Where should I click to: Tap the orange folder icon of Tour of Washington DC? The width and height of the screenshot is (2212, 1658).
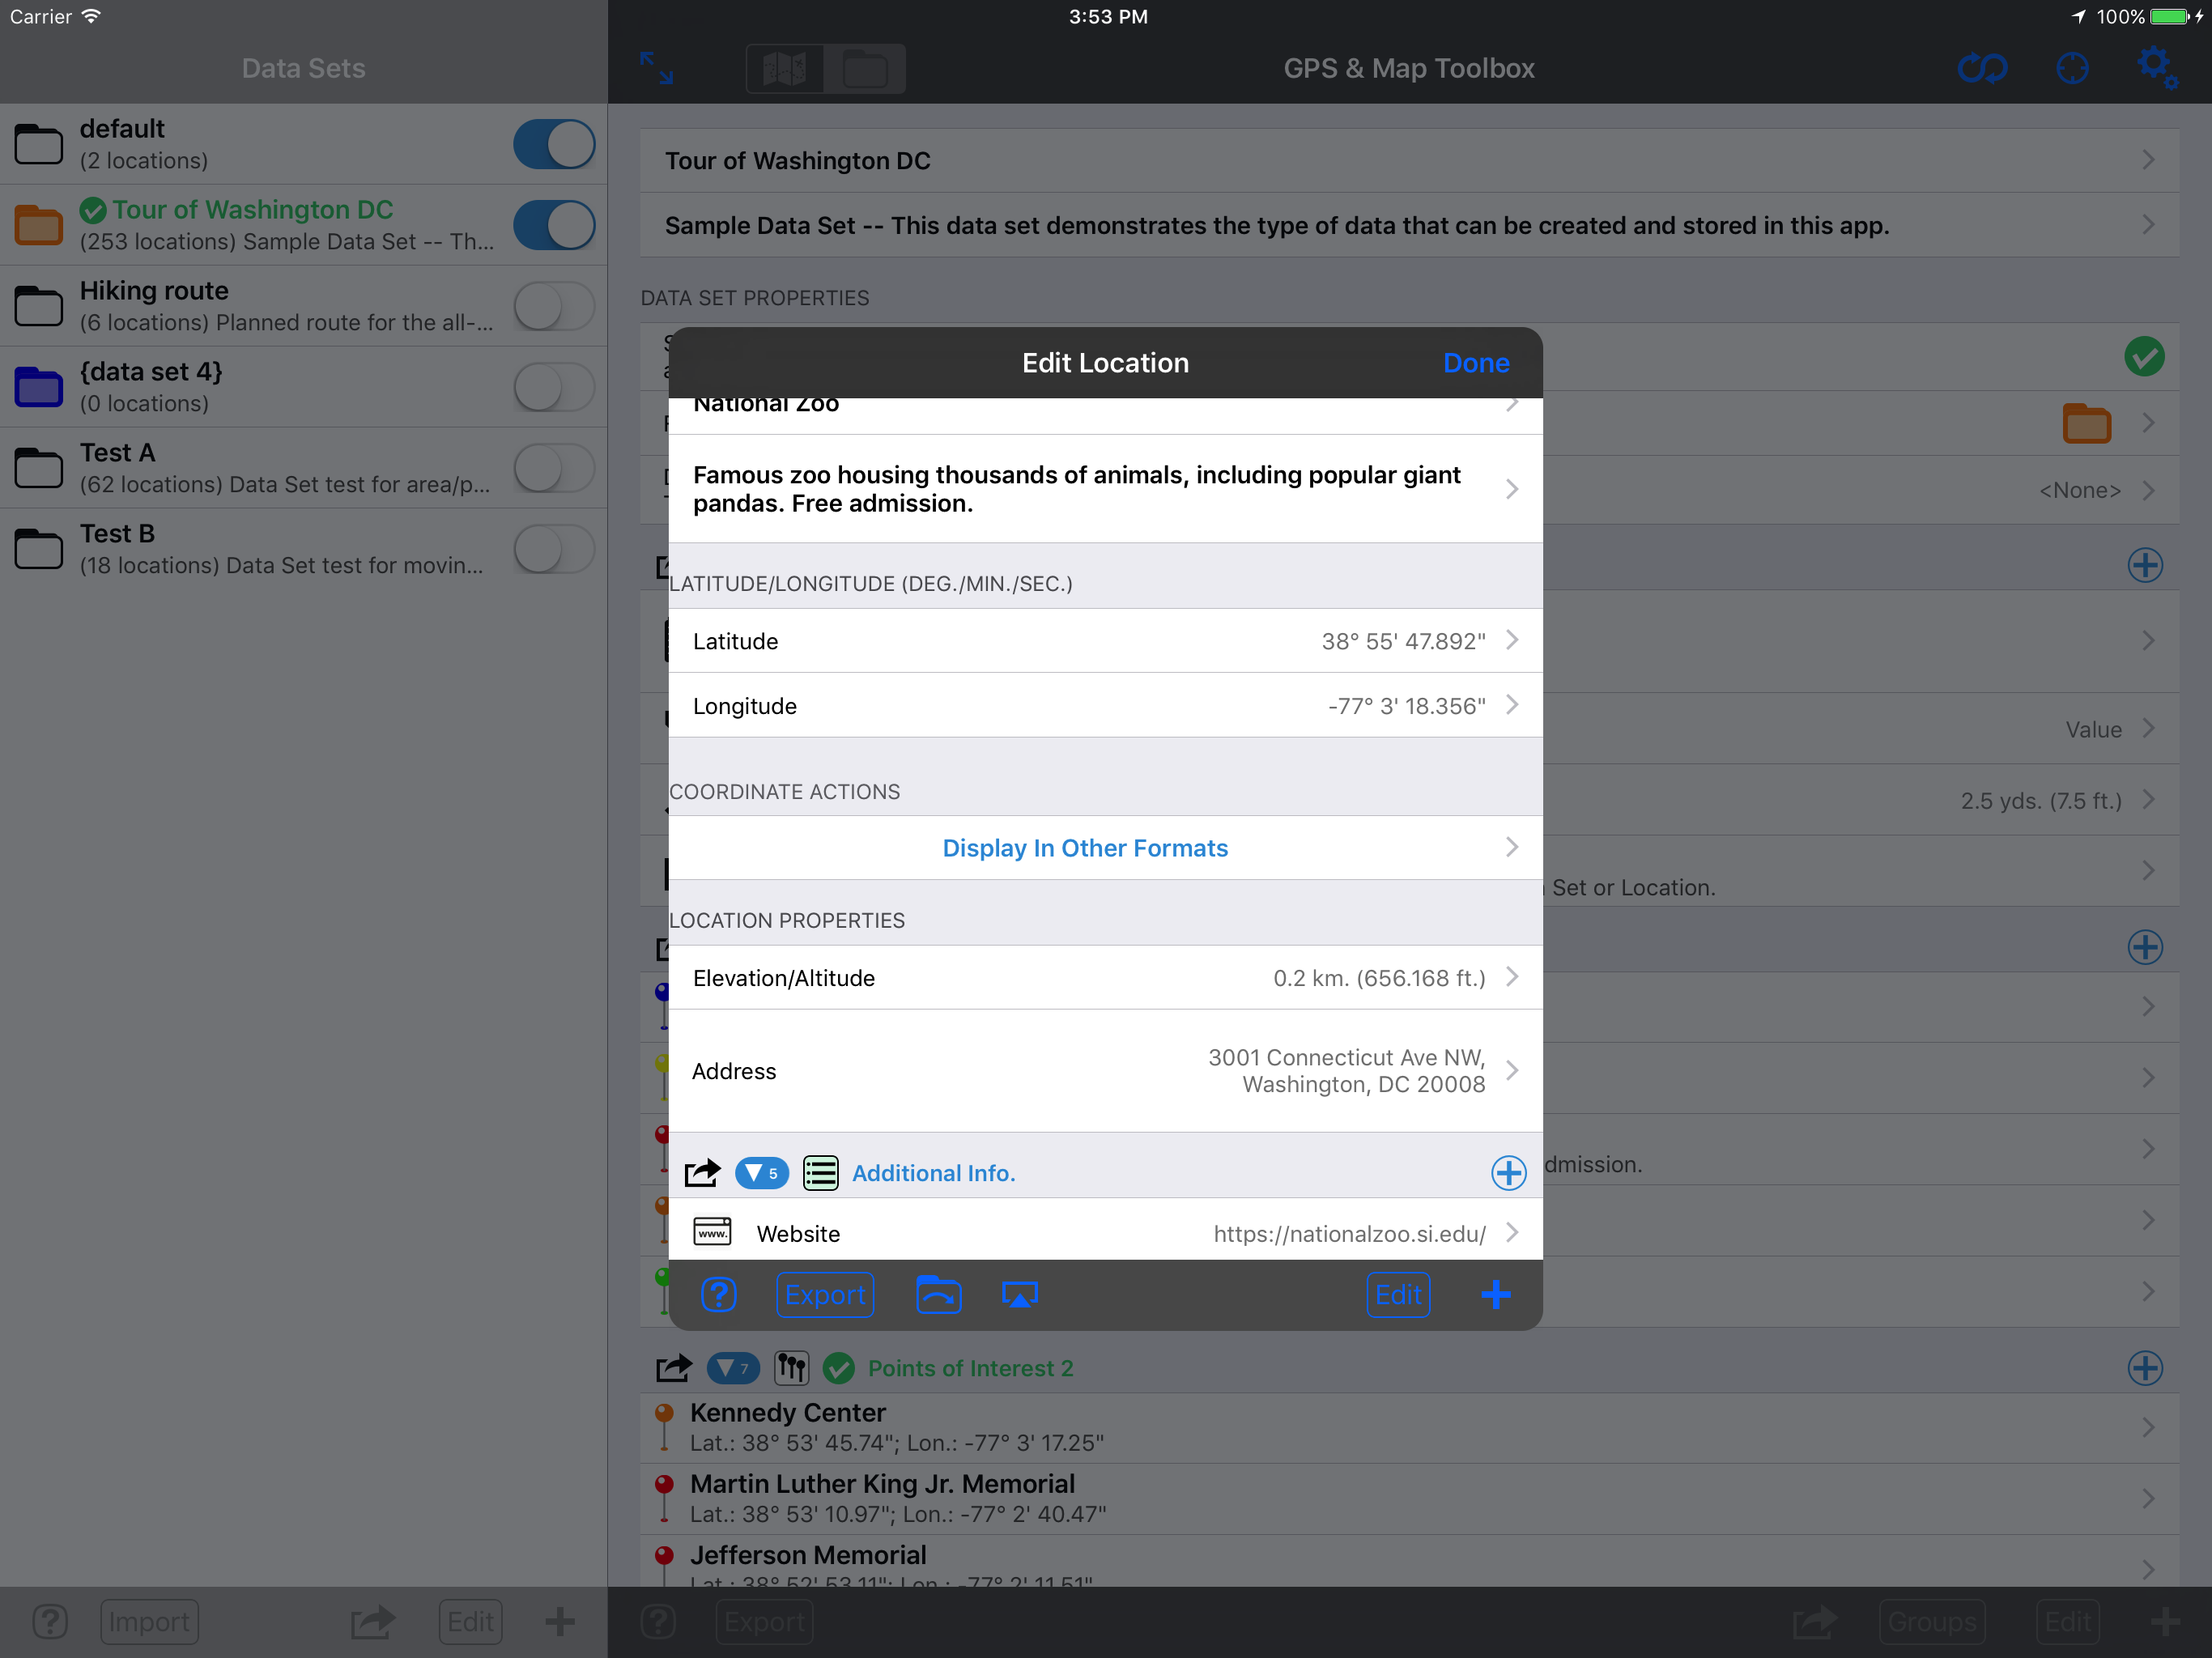click(39, 224)
